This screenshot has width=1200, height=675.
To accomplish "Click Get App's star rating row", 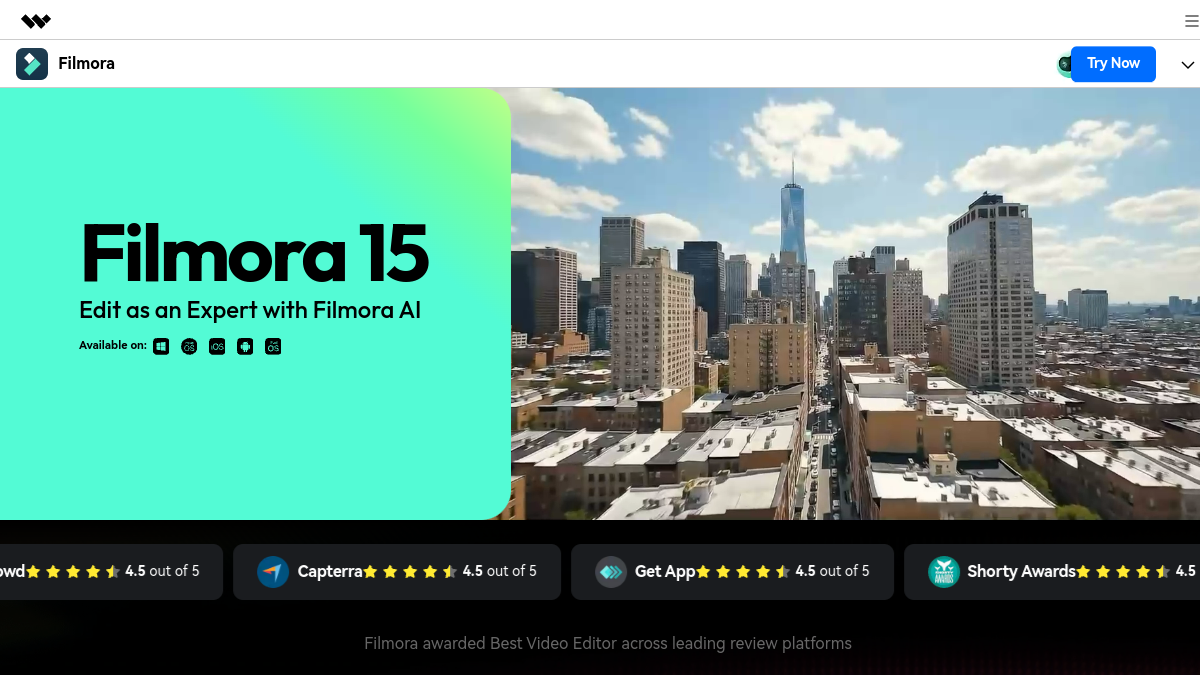I will tap(743, 572).
